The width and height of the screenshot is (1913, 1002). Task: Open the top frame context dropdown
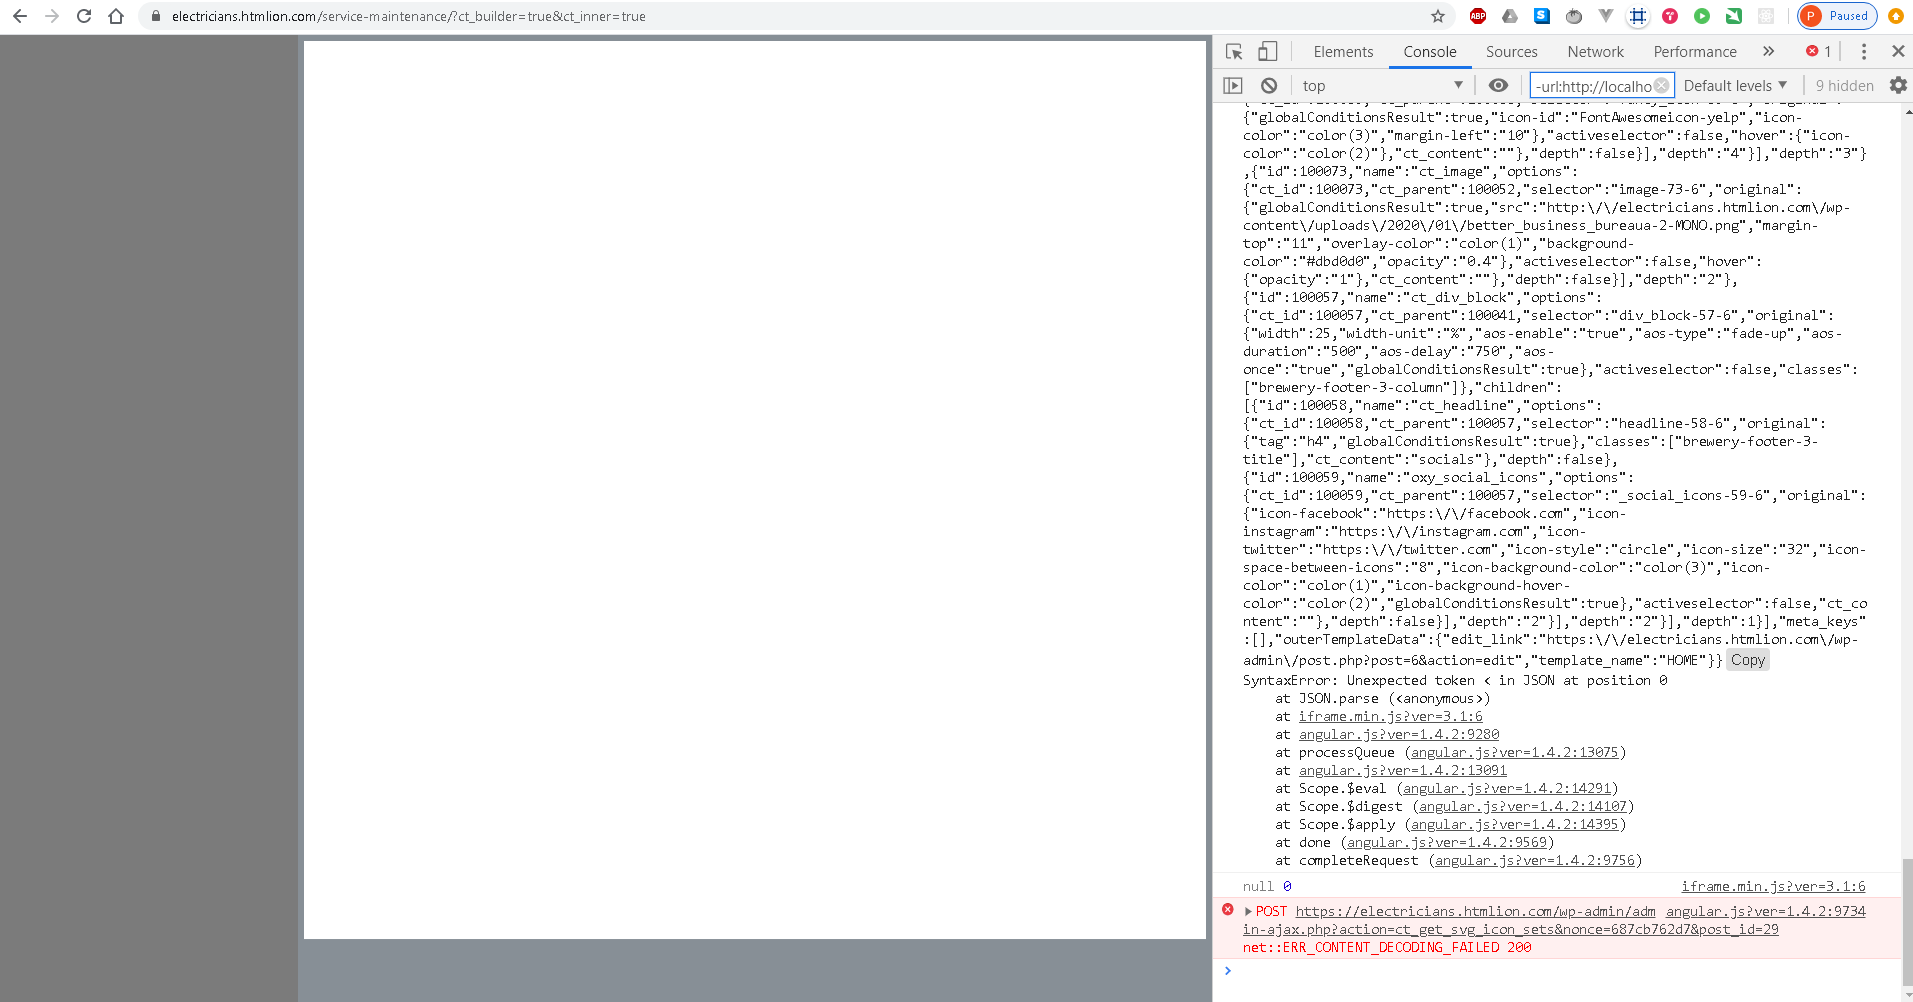pyautogui.click(x=1383, y=85)
